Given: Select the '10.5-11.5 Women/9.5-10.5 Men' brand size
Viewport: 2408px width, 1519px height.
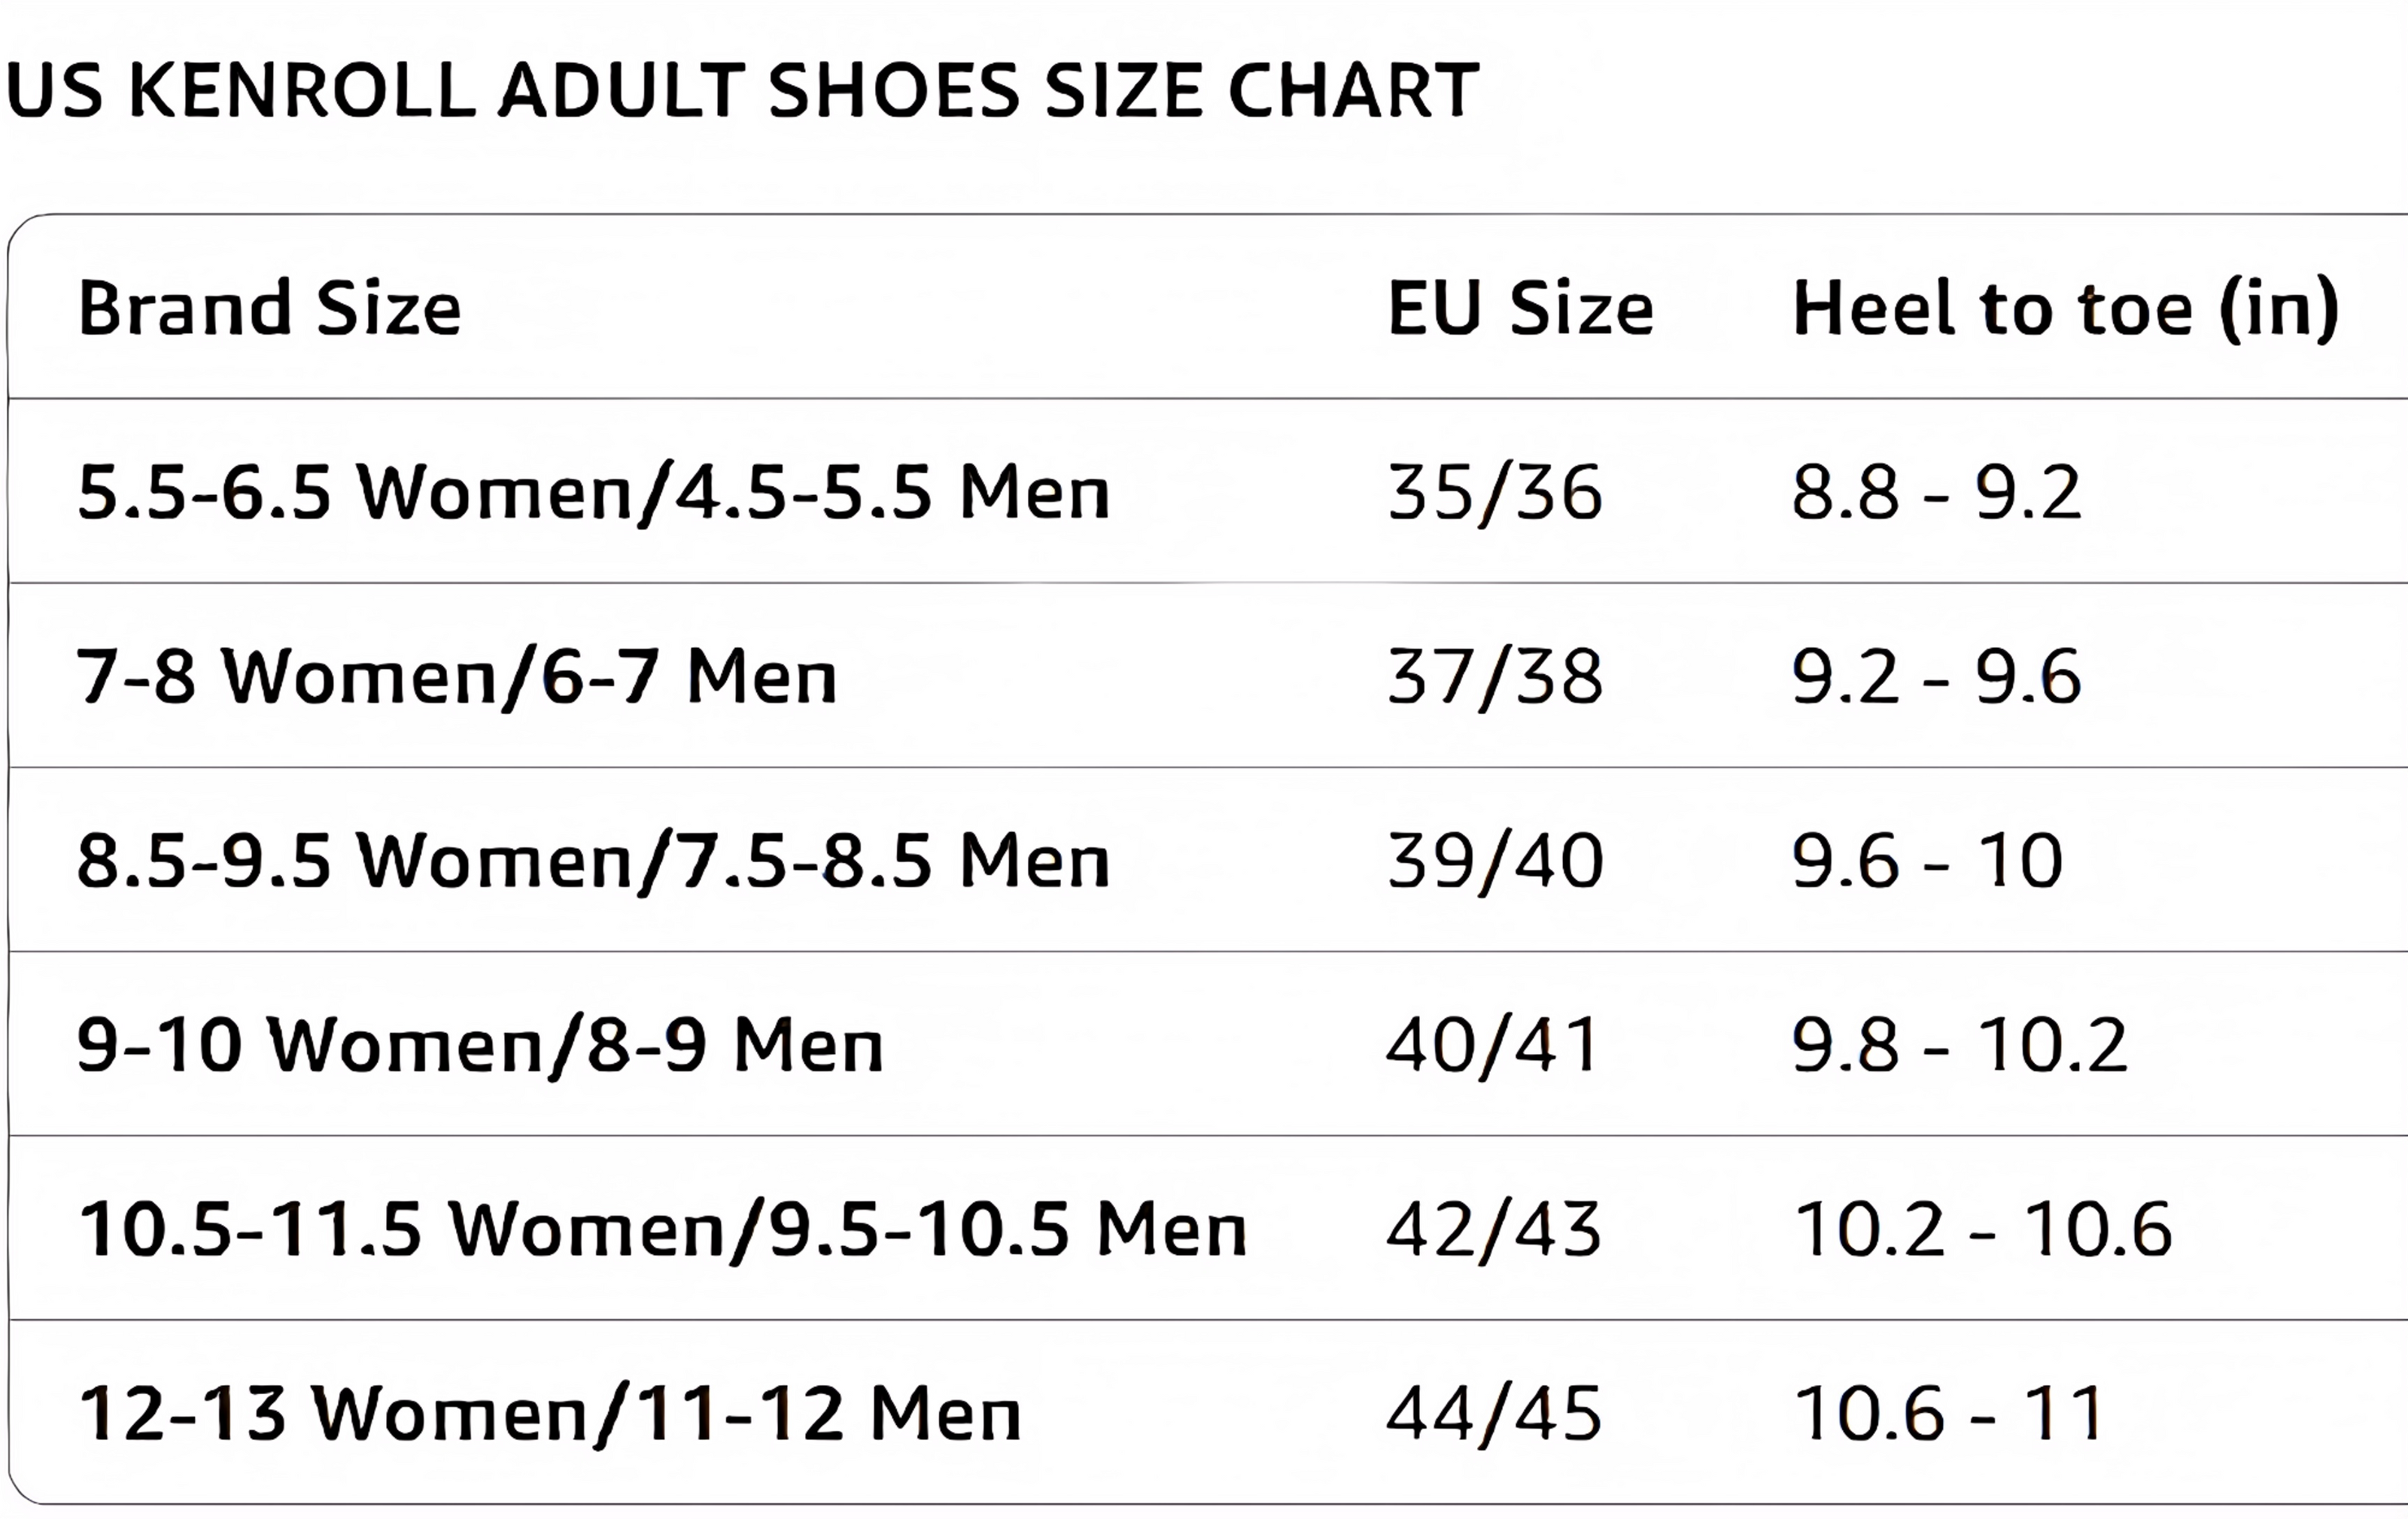Looking at the screenshot, I should click(663, 1229).
